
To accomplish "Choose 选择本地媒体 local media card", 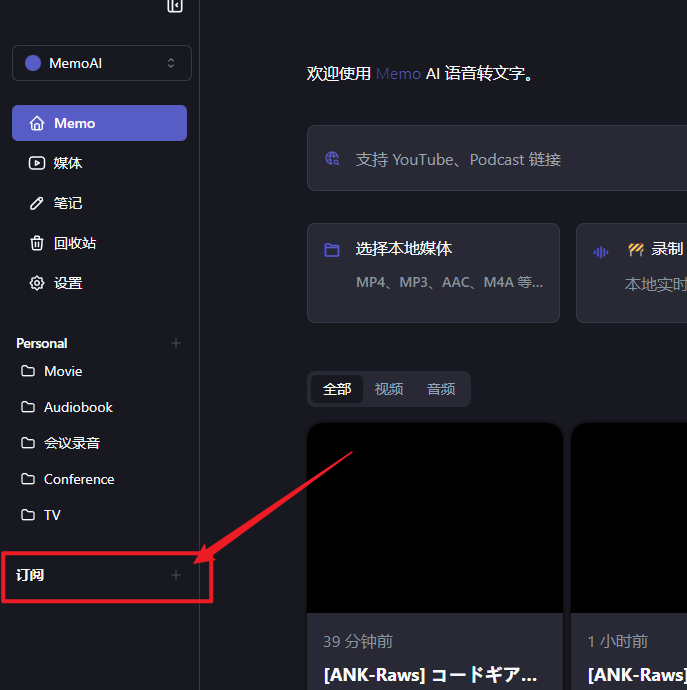I will click(434, 273).
